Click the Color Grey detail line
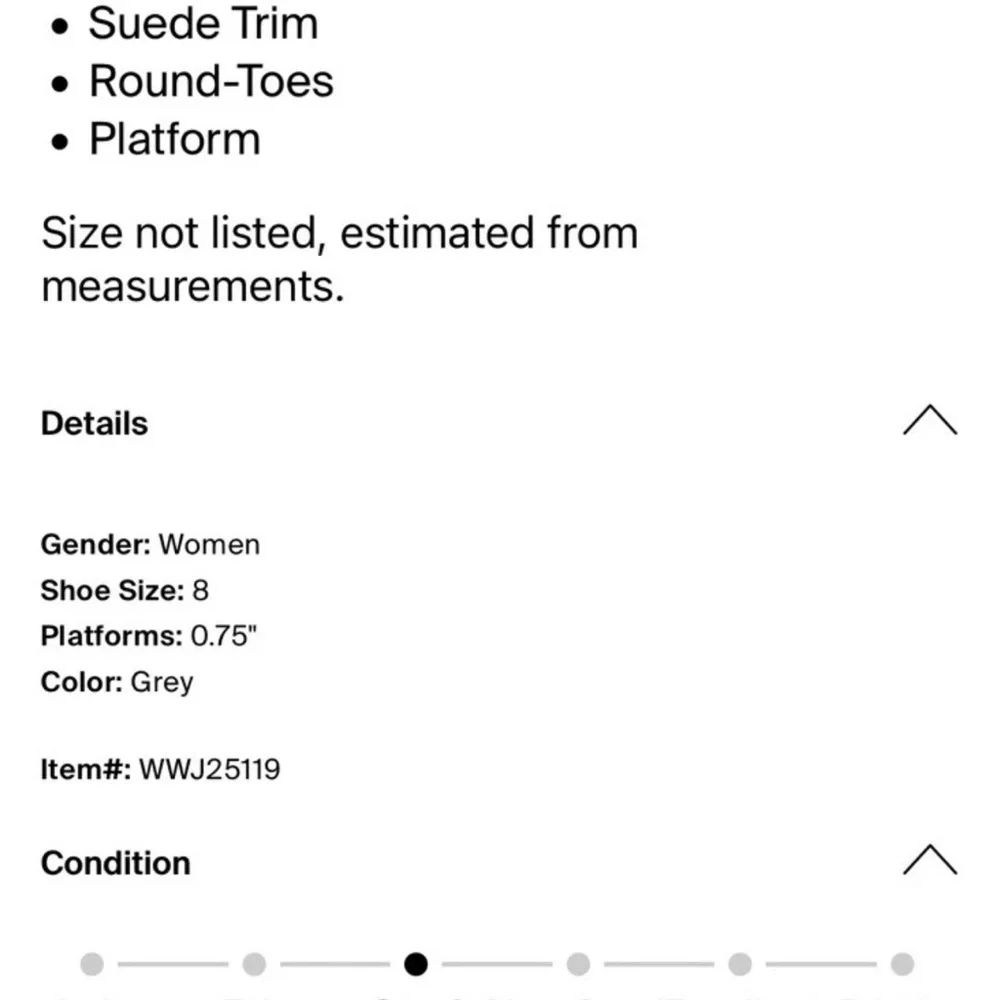 [117, 682]
